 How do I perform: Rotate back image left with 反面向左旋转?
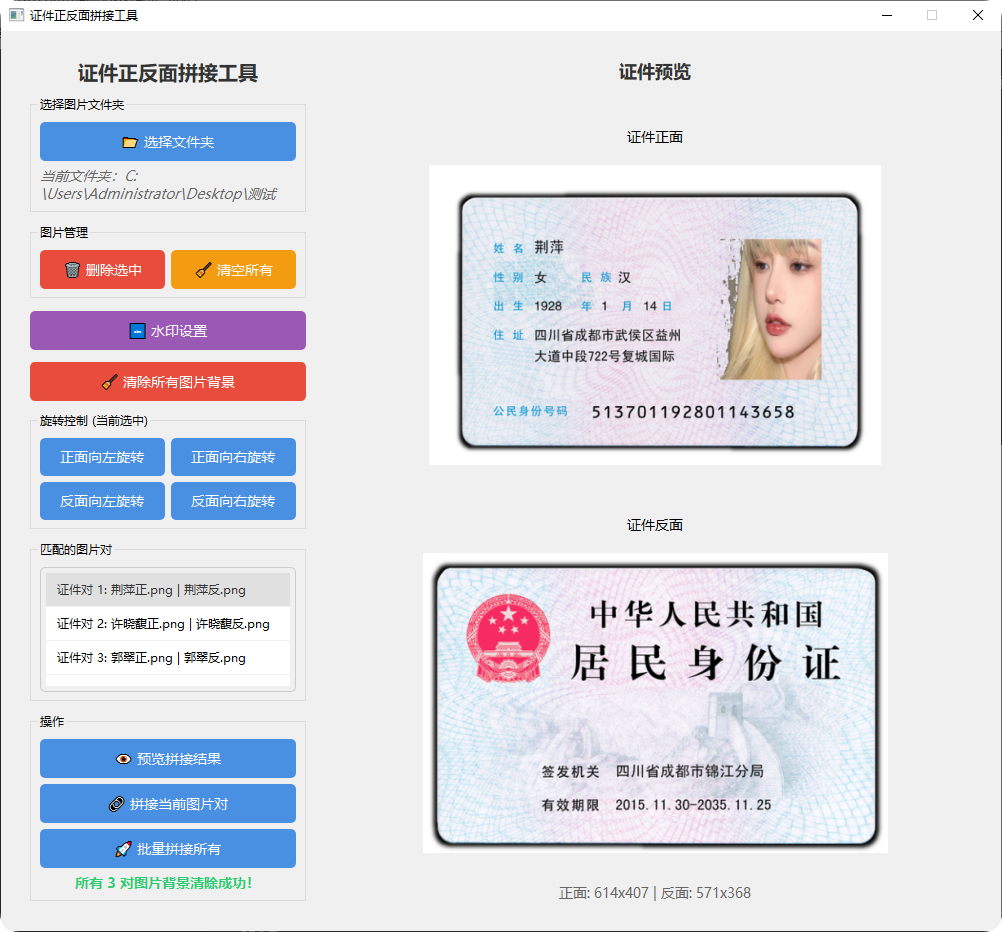pos(101,500)
